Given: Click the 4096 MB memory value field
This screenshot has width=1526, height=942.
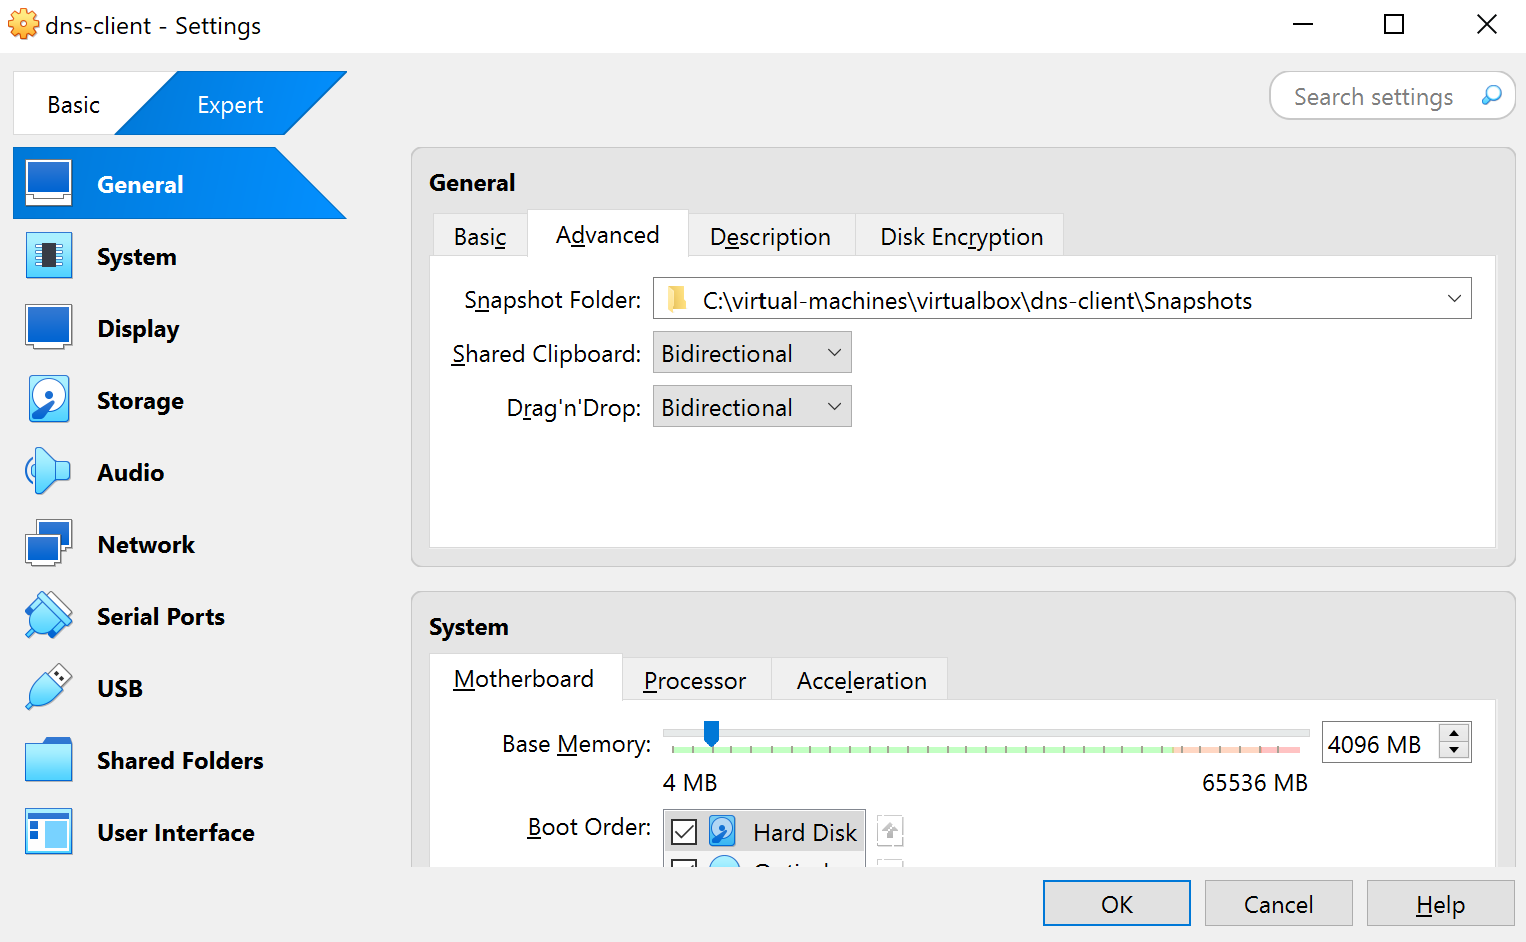Looking at the screenshot, I should click(x=1380, y=744).
